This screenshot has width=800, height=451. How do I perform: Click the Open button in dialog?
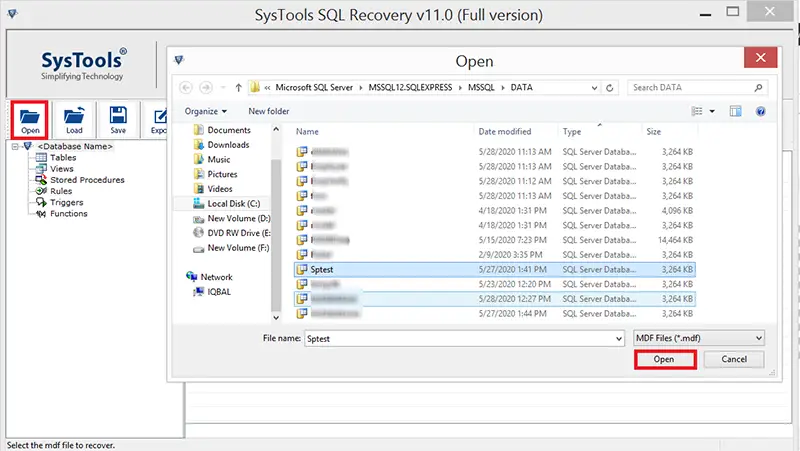[665, 360]
